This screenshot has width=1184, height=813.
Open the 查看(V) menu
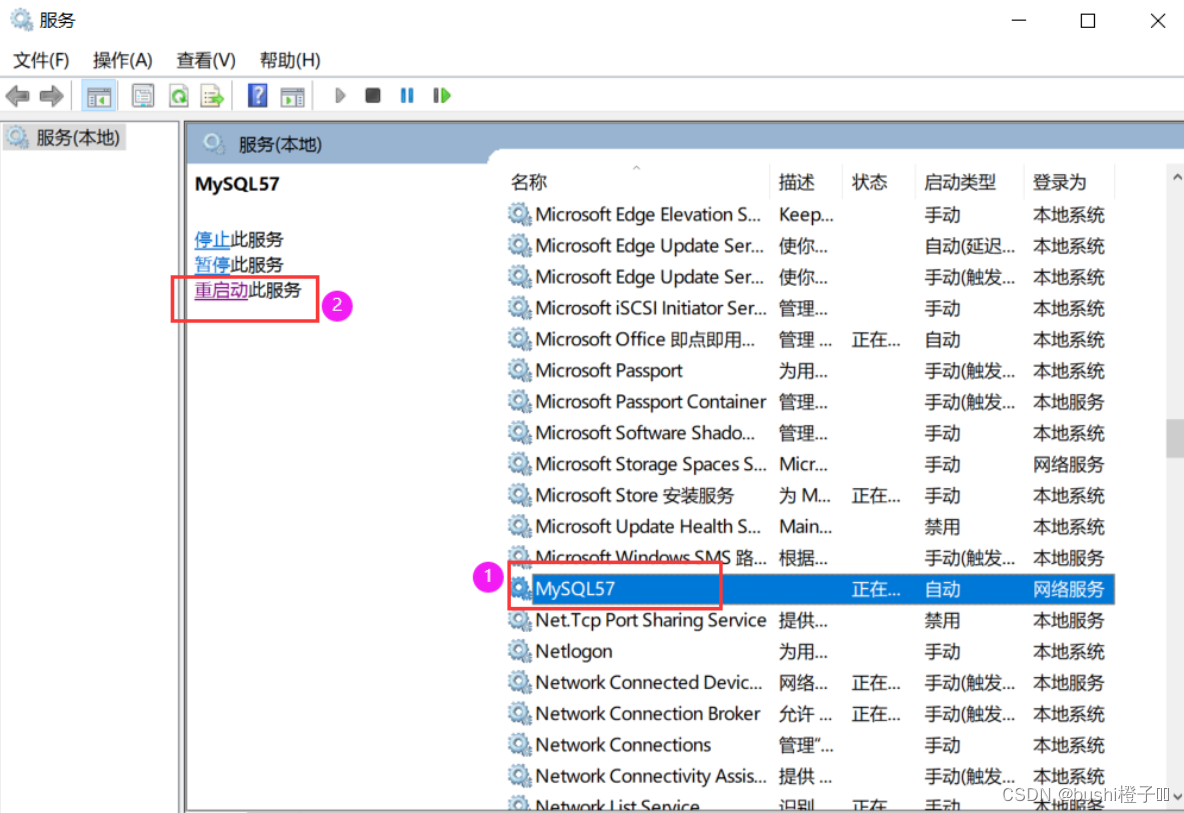pyautogui.click(x=205, y=60)
